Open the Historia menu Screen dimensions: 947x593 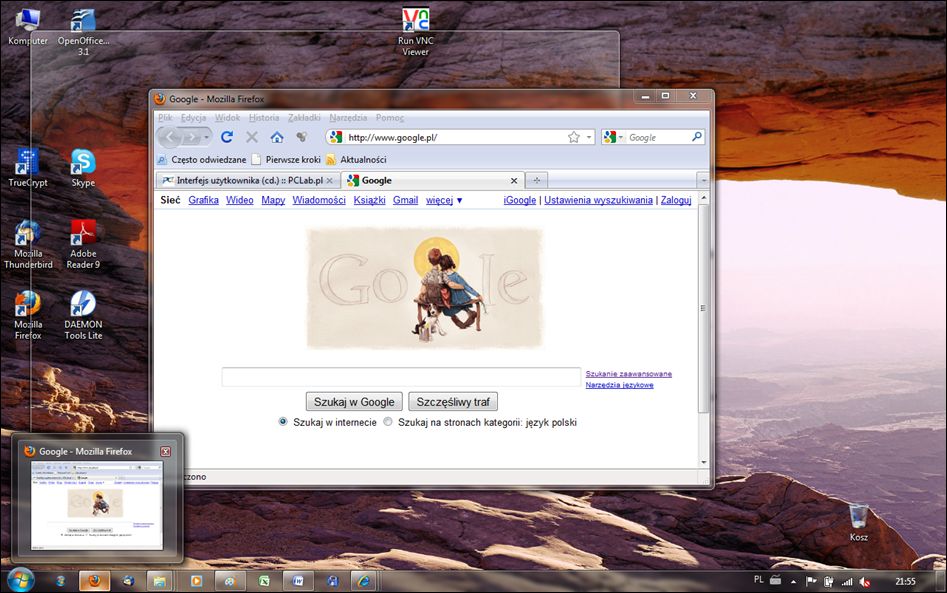[x=264, y=117]
